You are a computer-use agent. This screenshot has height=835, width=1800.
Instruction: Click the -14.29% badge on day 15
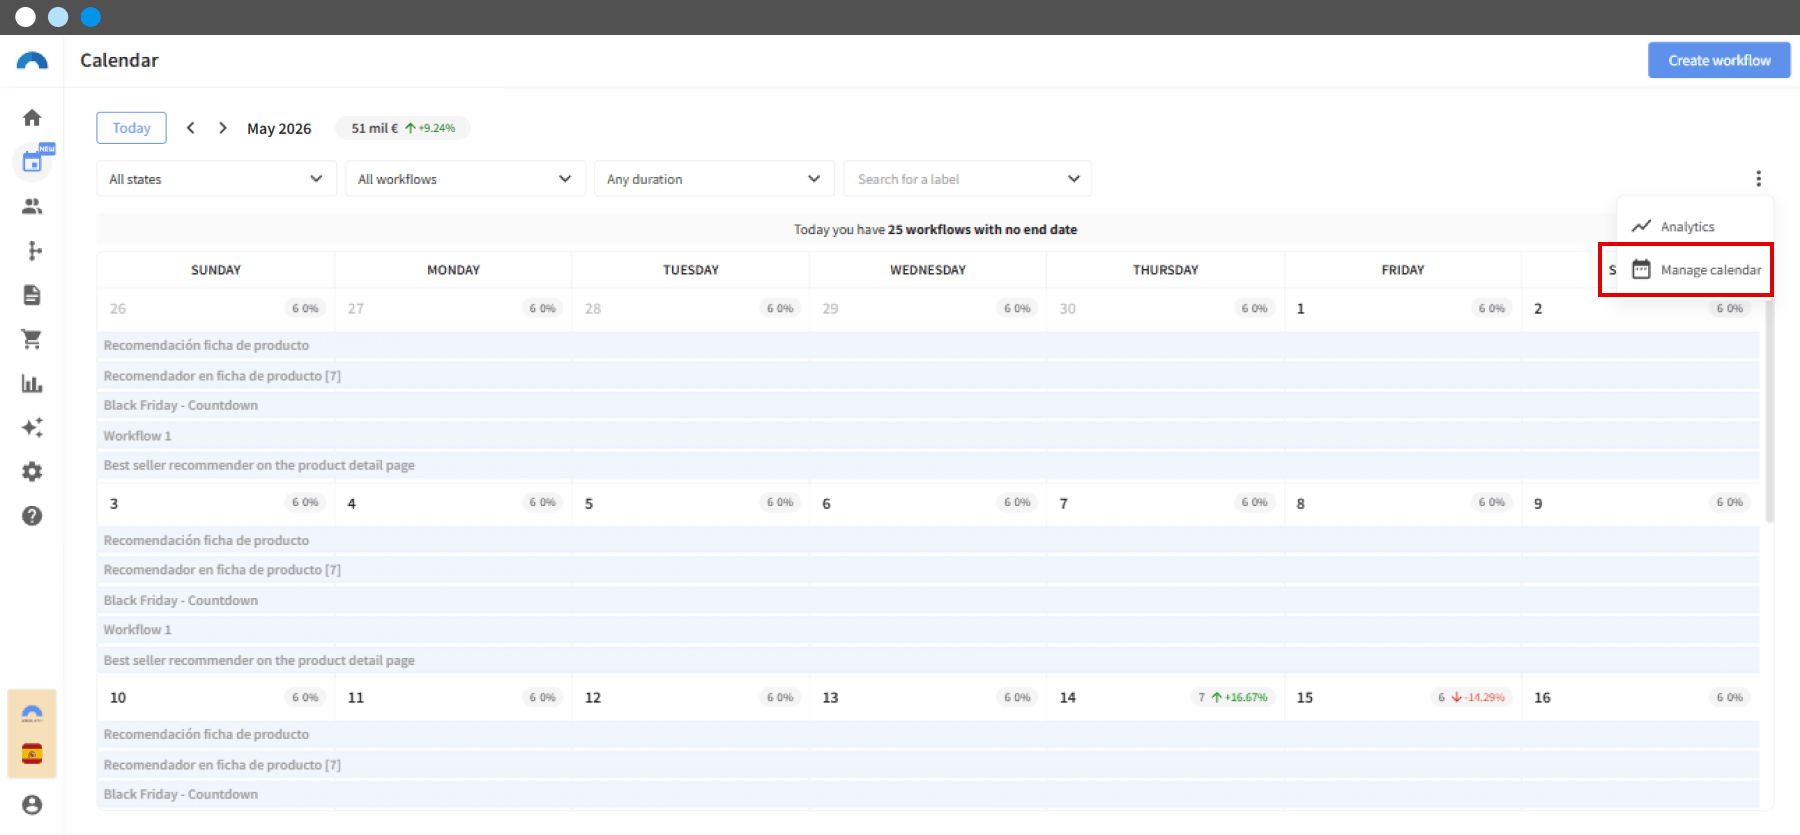click(x=1471, y=697)
